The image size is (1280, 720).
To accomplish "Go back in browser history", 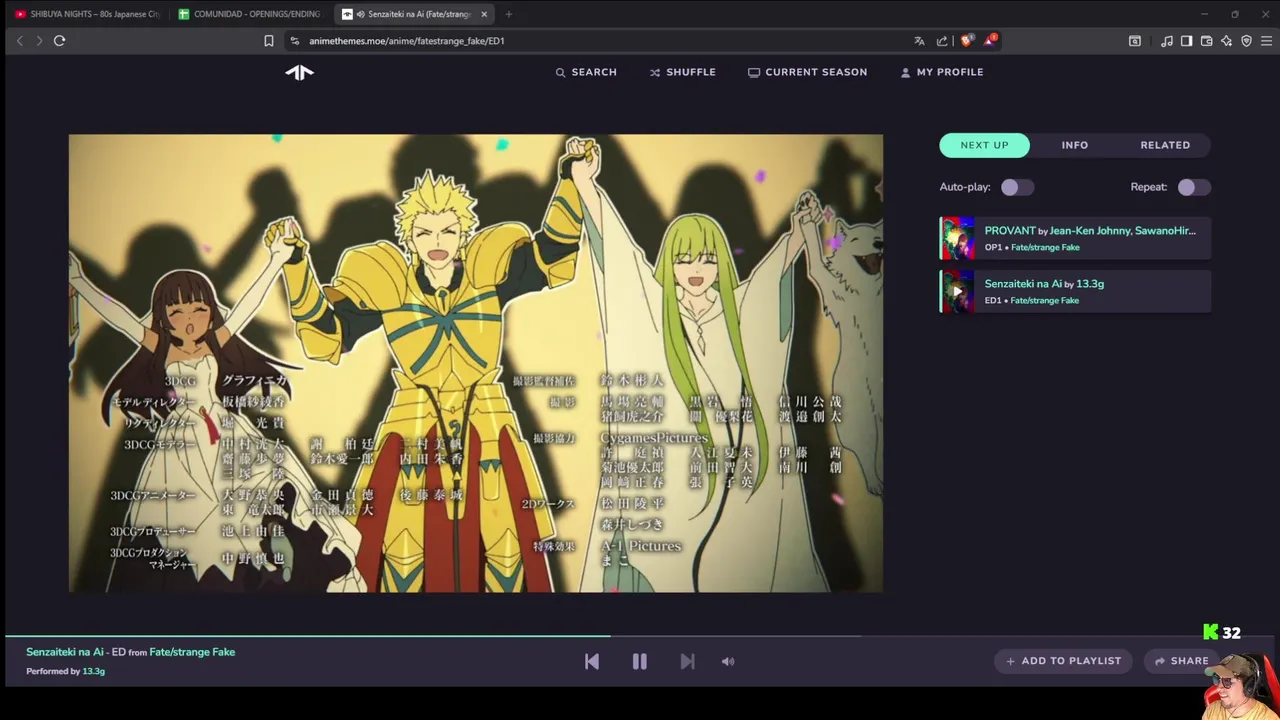I will point(19,41).
